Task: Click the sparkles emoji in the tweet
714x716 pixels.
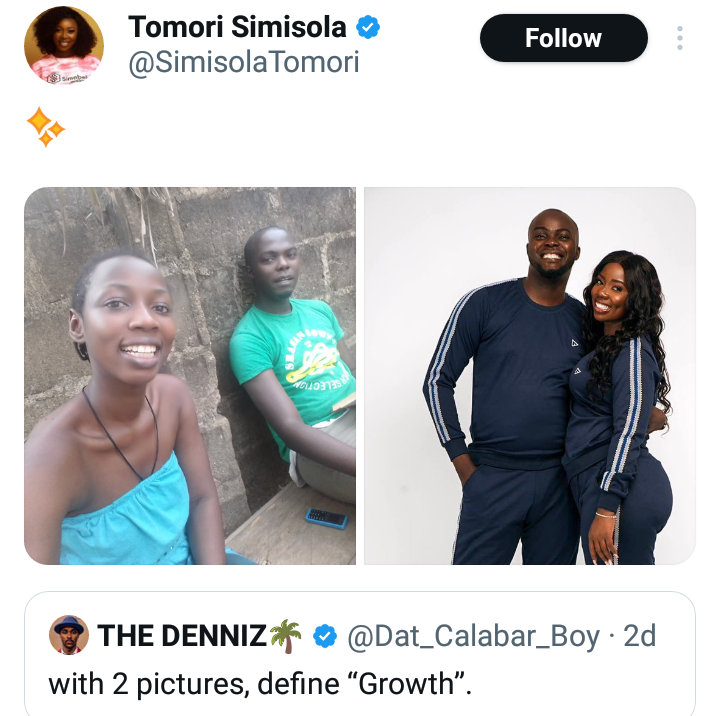Action: pyautogui.click(x=45, y=128)
